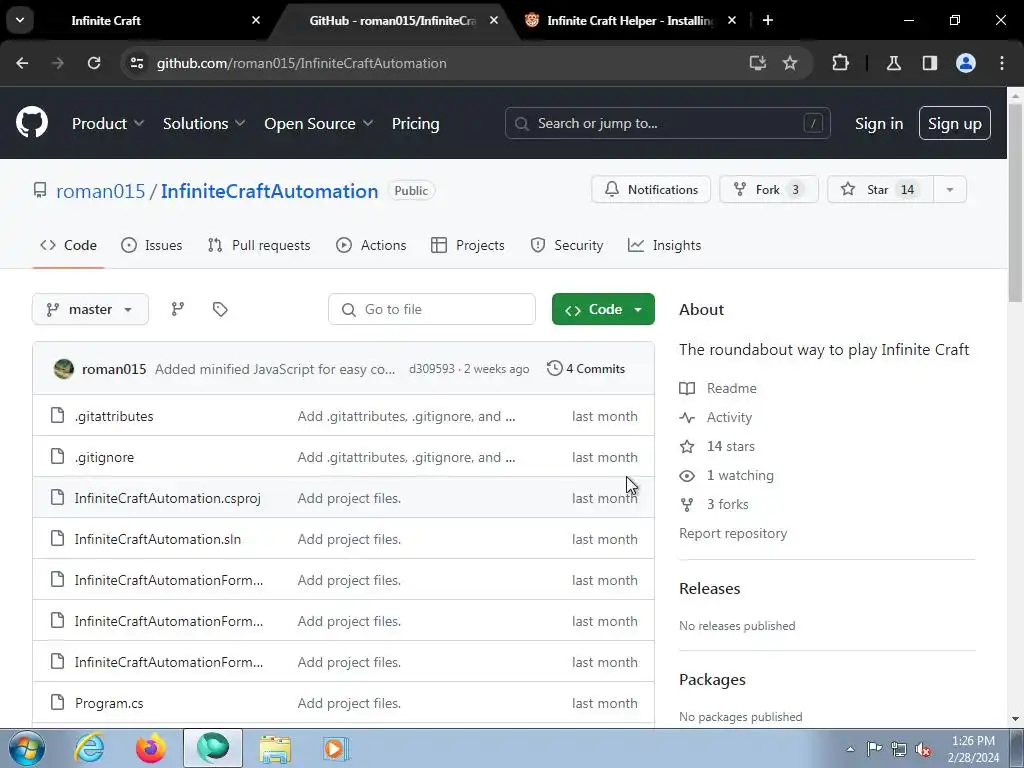View site information icon beside the URL

[136, 63]
